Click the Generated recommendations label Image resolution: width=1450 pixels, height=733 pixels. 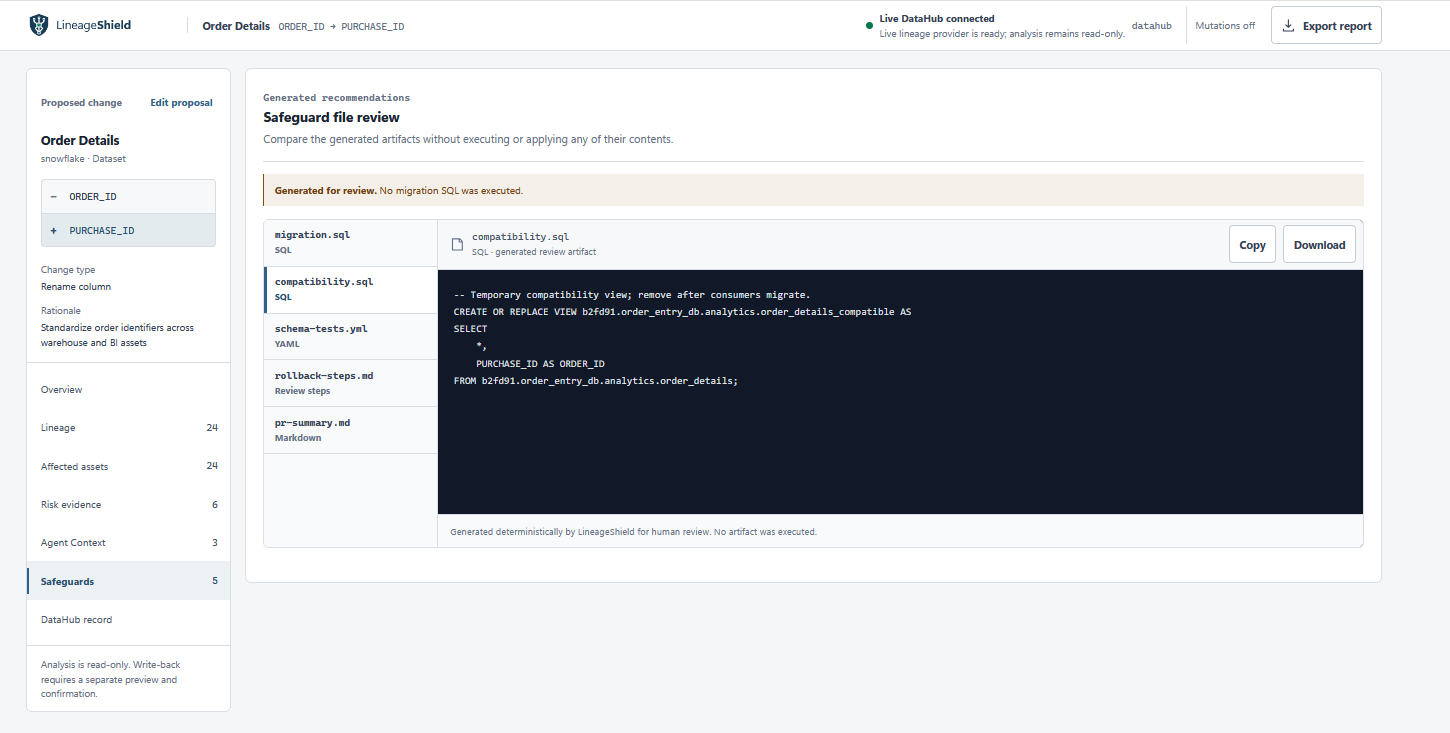tap(336, 98)
